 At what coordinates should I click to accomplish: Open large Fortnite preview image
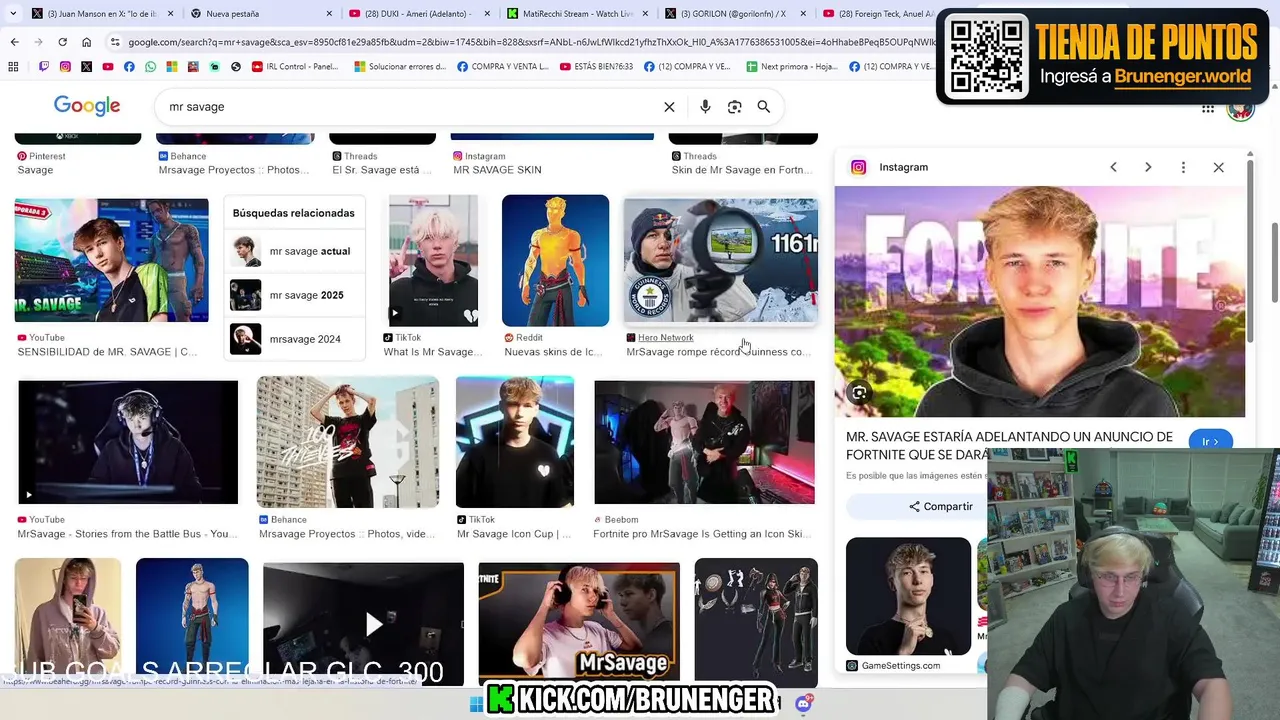pyautogui.click(x=1040, y=302)
